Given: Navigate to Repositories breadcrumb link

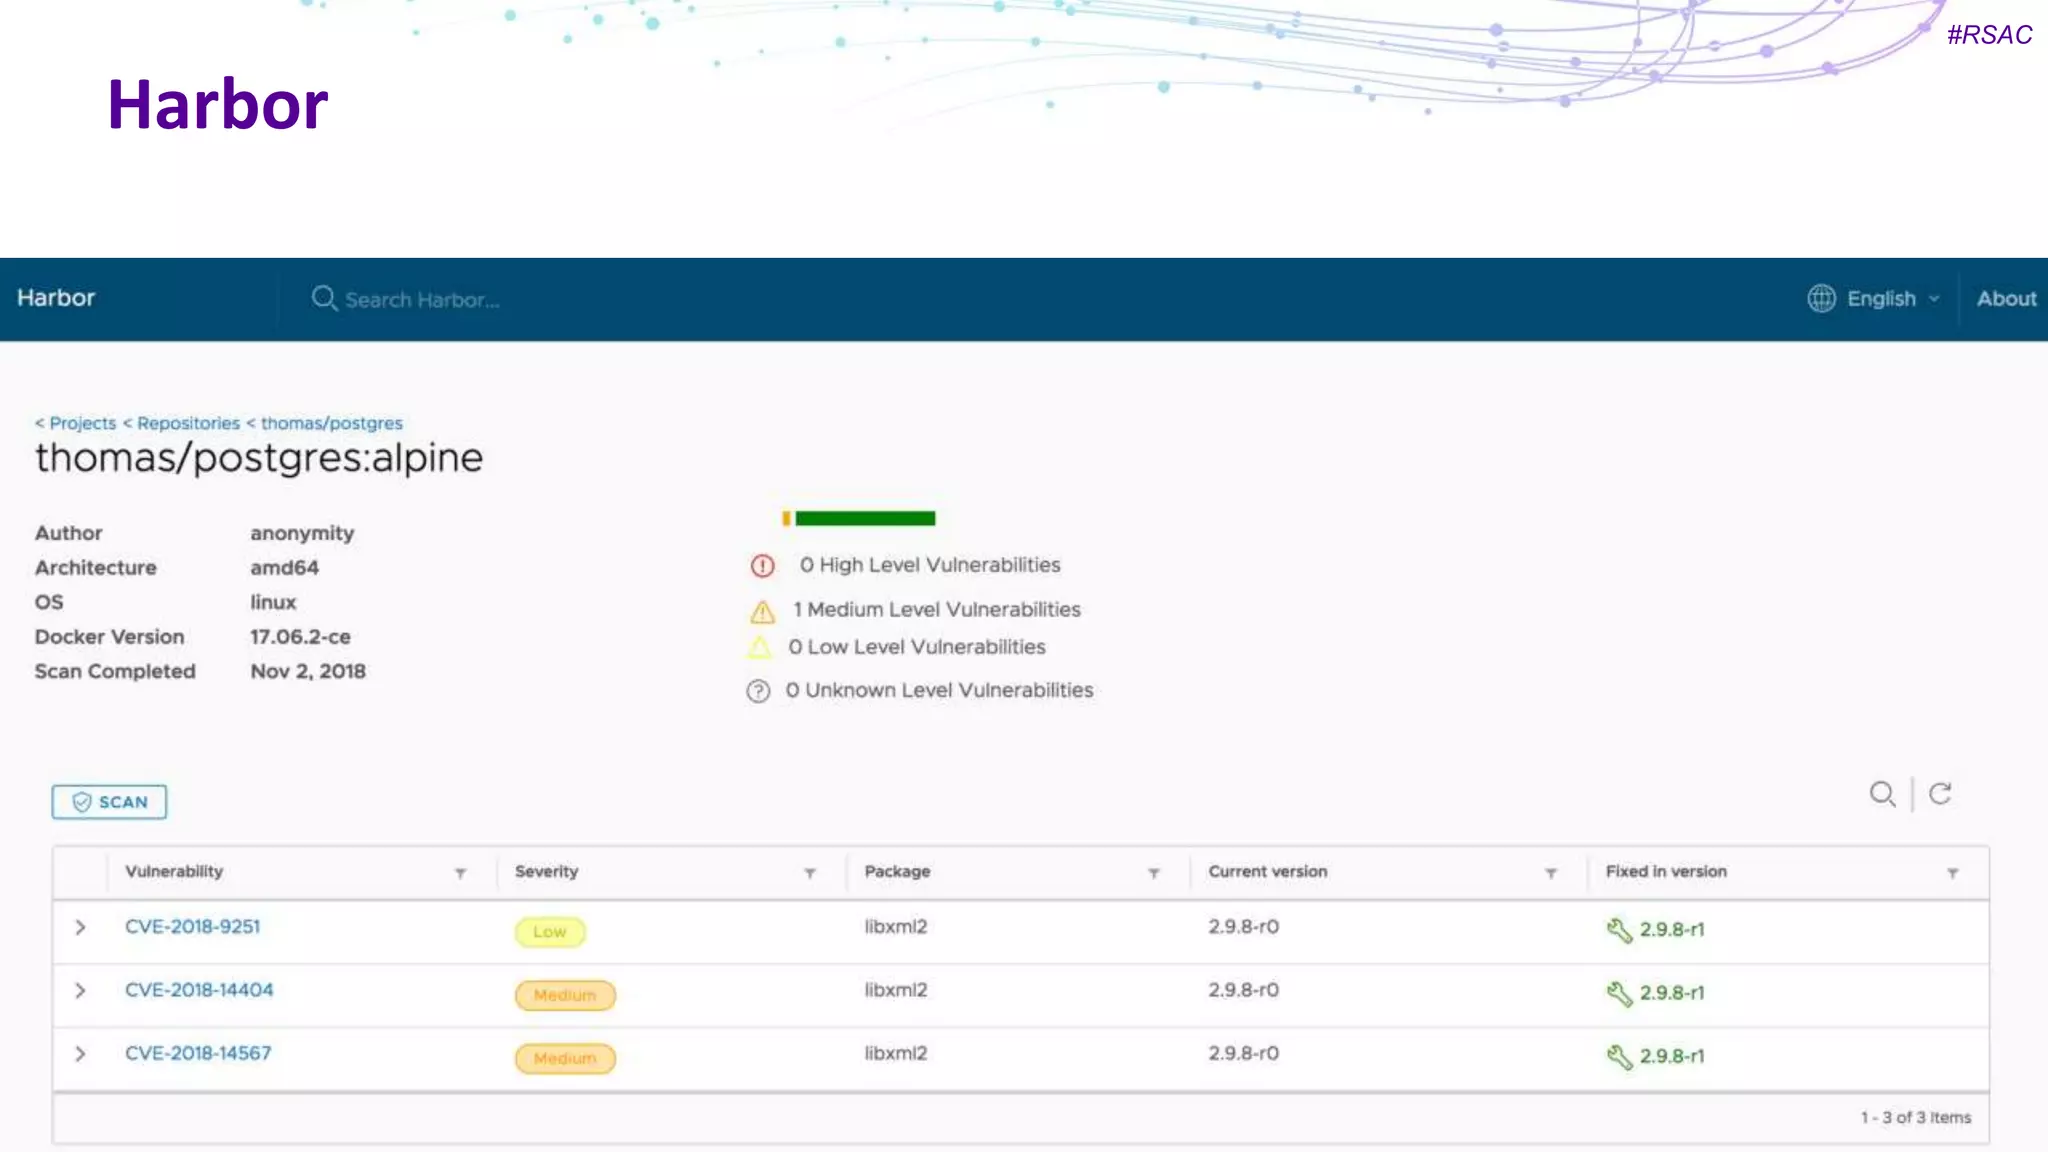Looking at the screenshot, I should (x=188, y=423).
